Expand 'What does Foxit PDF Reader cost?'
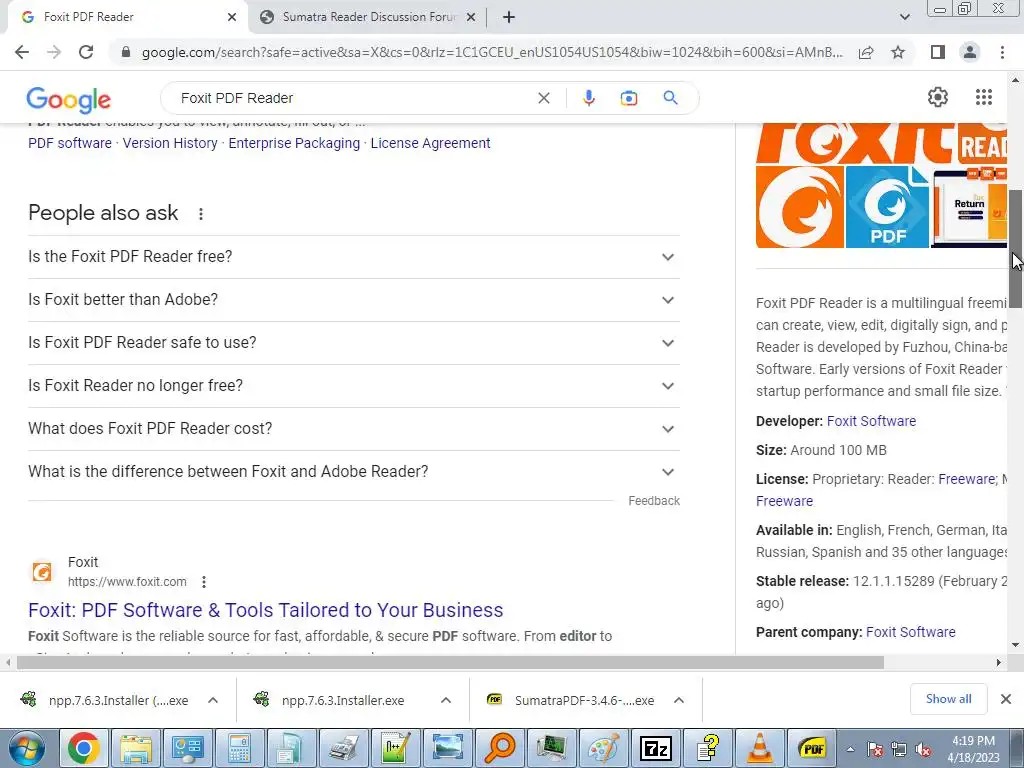The height and width of the screenshot is (768, 1024). 354,429
